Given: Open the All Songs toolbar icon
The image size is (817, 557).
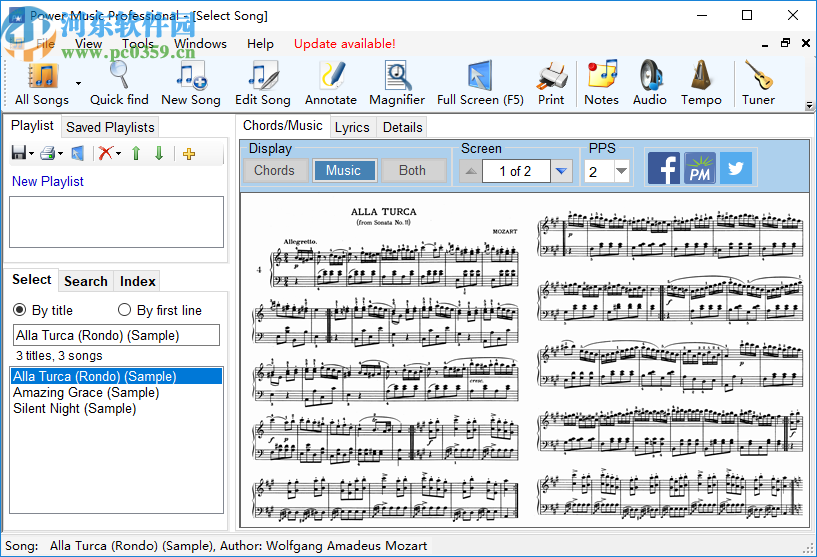Looking at the screenshot, I should [x=42, y=83].
